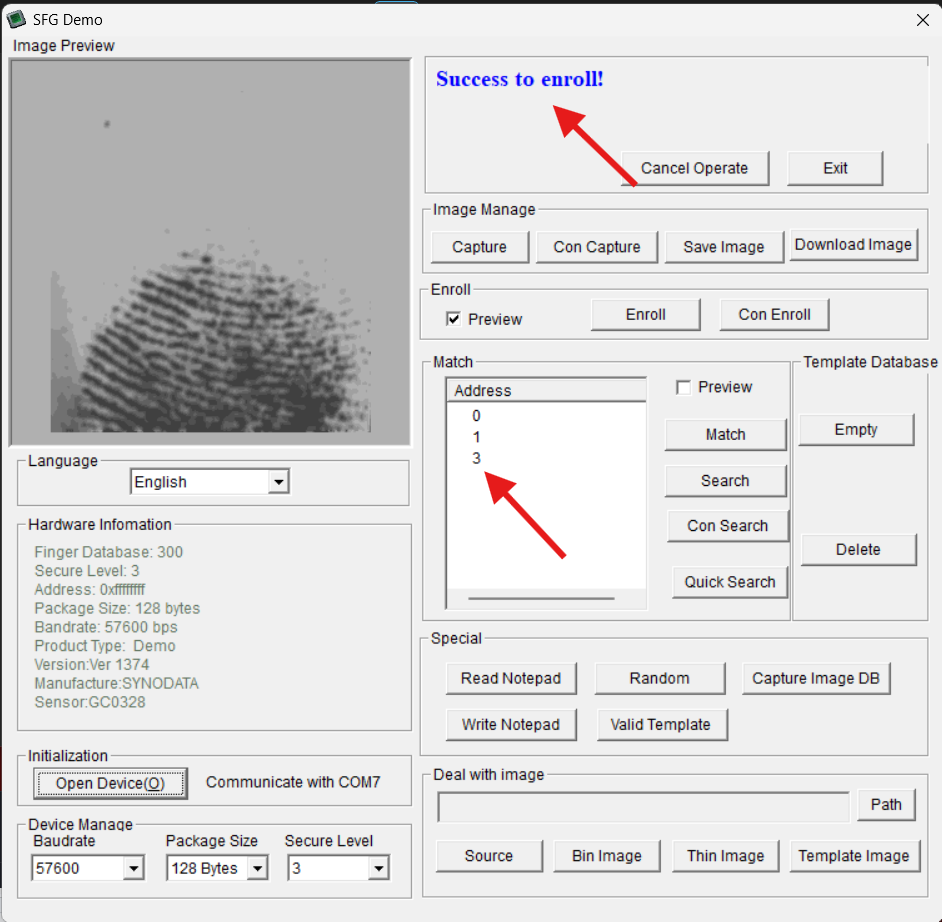Viewport: 942px width, 922px height.
Task: Click the Address list horizontal scrollbar
Action: (541, 598)
